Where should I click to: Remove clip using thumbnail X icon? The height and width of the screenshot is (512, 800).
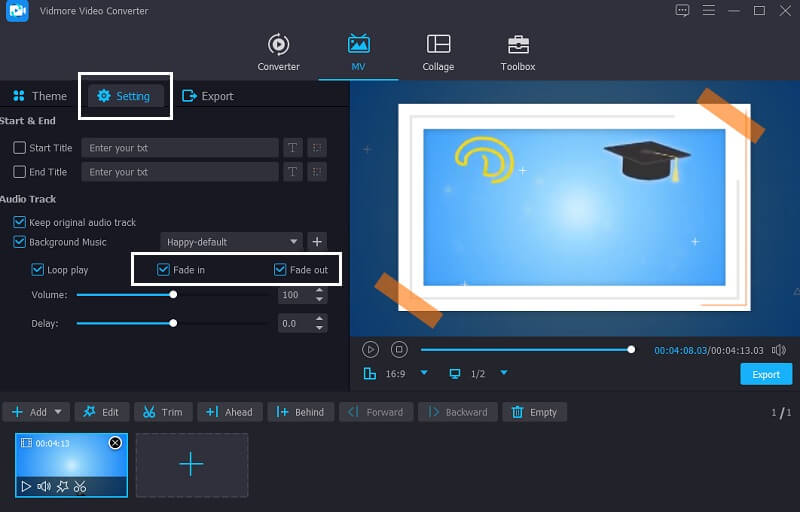pos(115,443)
